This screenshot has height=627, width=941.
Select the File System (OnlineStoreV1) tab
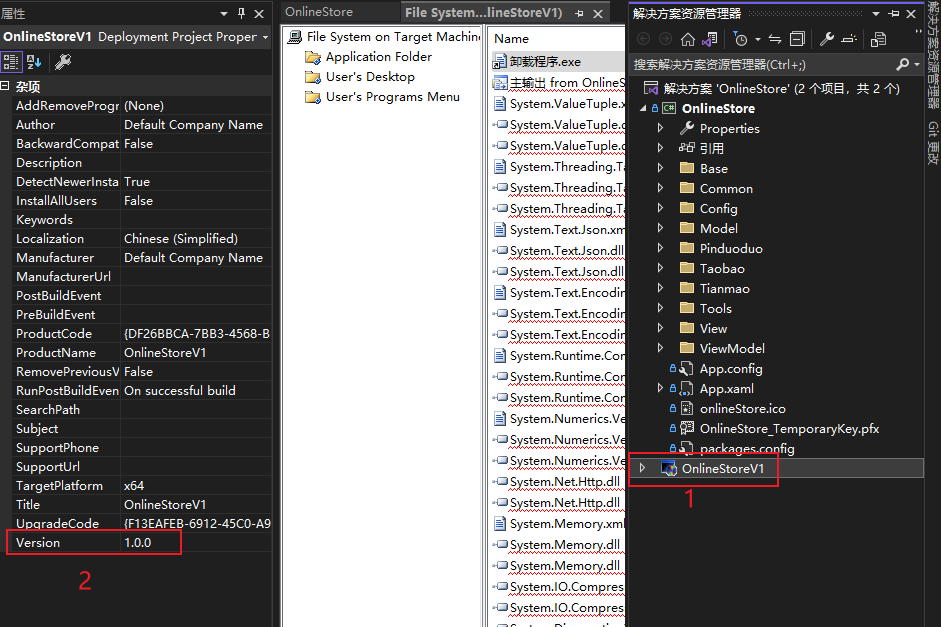483,13
